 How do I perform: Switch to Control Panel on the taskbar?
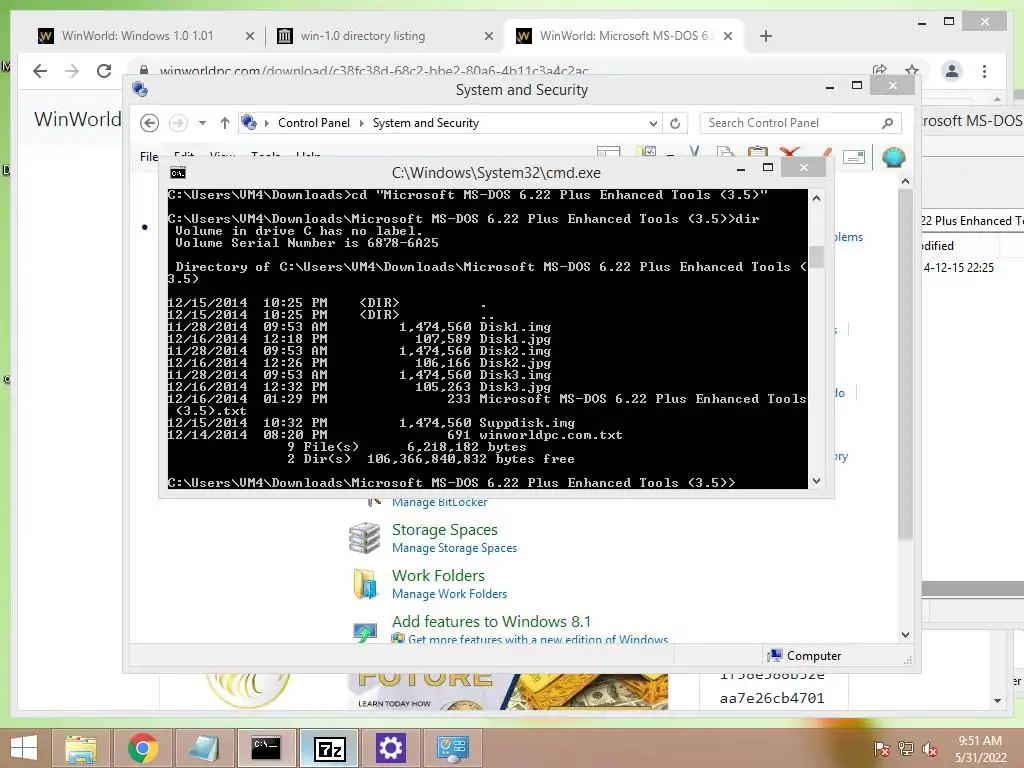[x=453, y=748]
